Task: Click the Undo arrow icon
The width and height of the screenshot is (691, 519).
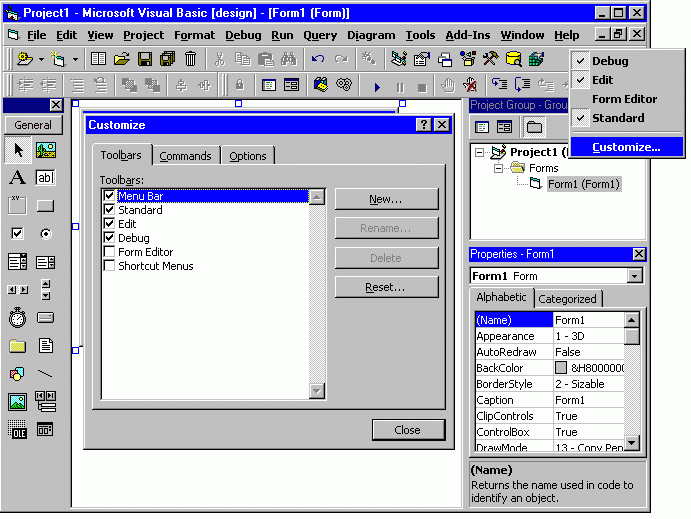Action: [x=318, y=59]
